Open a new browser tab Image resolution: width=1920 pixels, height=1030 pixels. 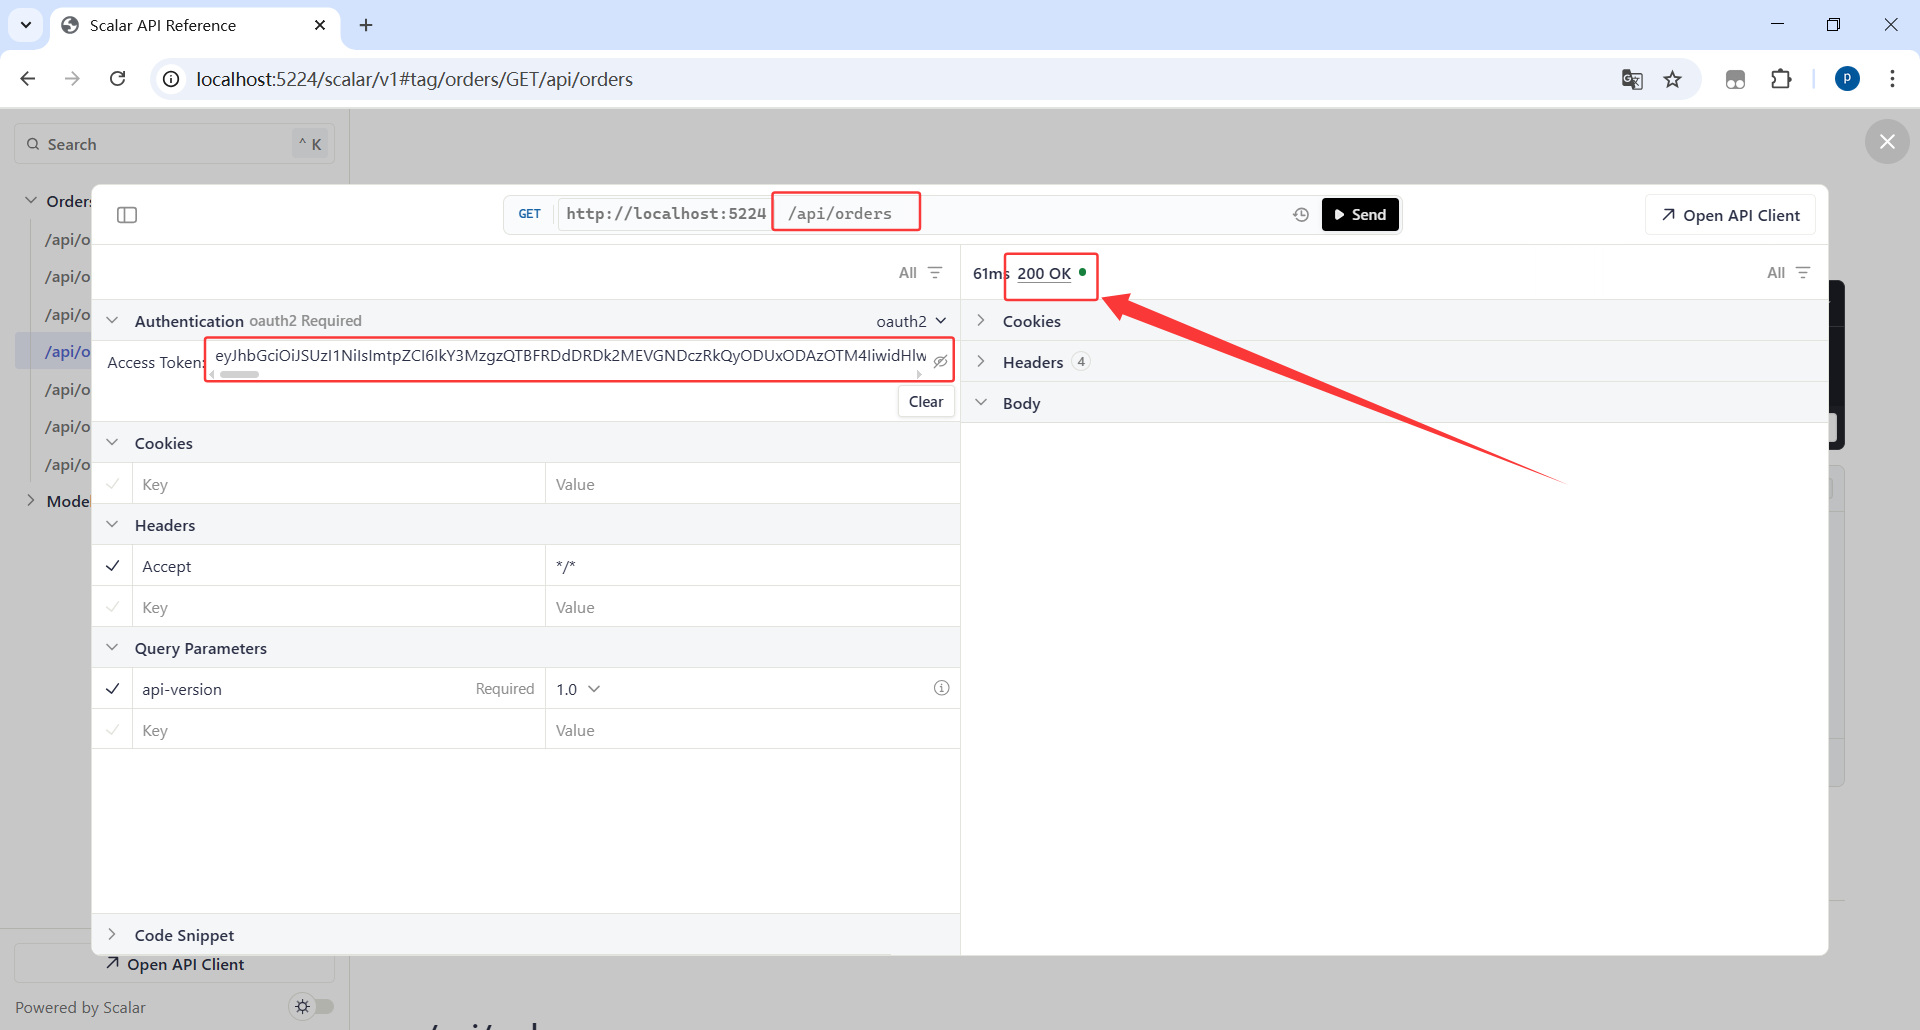pos(366,25)
